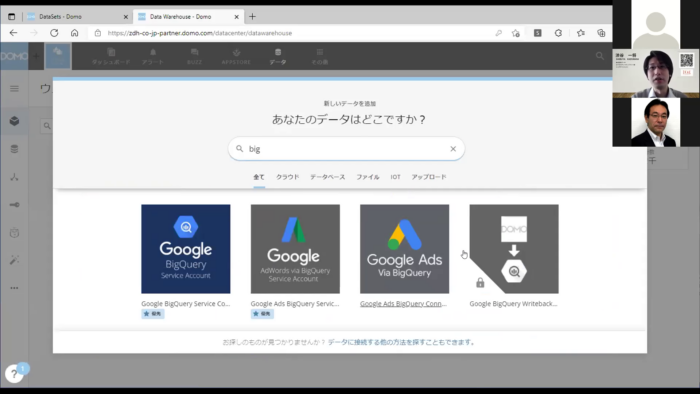Click the star badge under Google Ads BigQuery Service
The image size is (700, 394).
pos(262,314)
